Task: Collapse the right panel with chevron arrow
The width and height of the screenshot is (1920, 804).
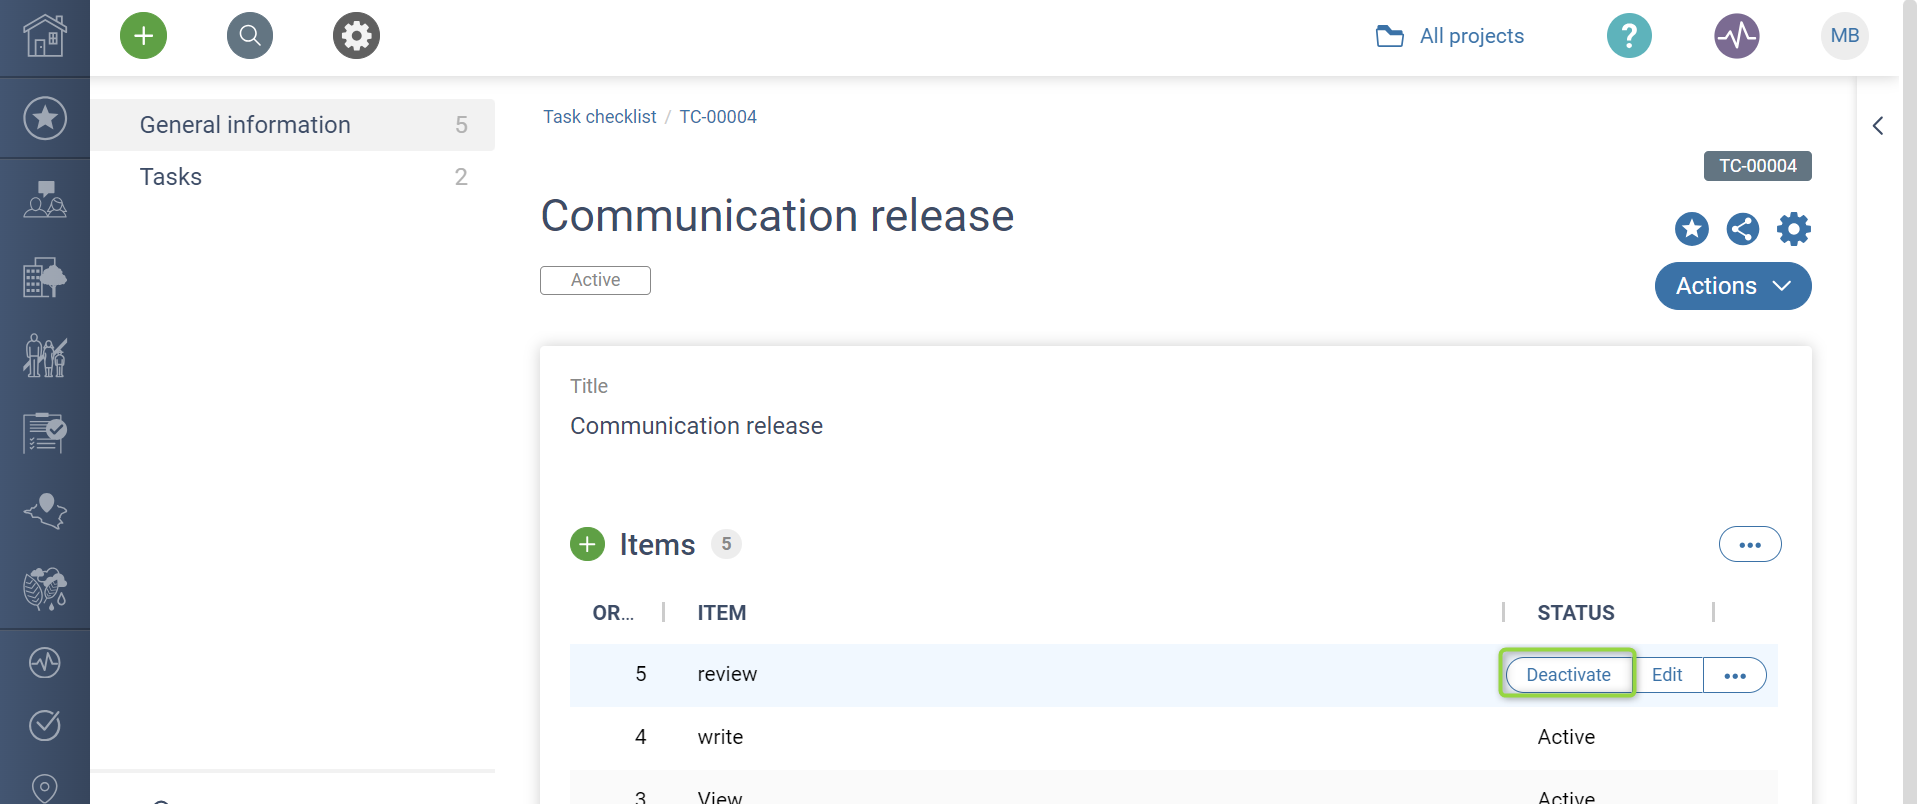Action: [x=1877, y=126]
